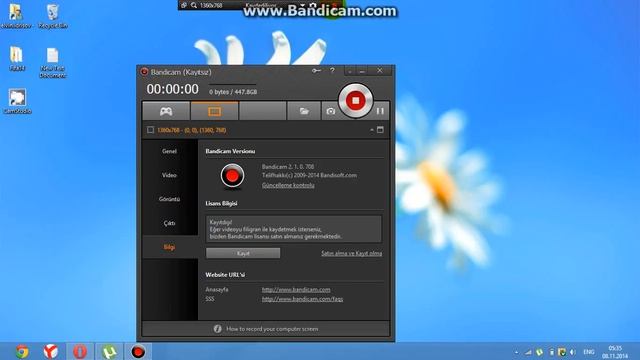Open Yandex browser from the taskbar
Image resolution: width=640 pixels, height=360 pixels.
pos(51,351)
